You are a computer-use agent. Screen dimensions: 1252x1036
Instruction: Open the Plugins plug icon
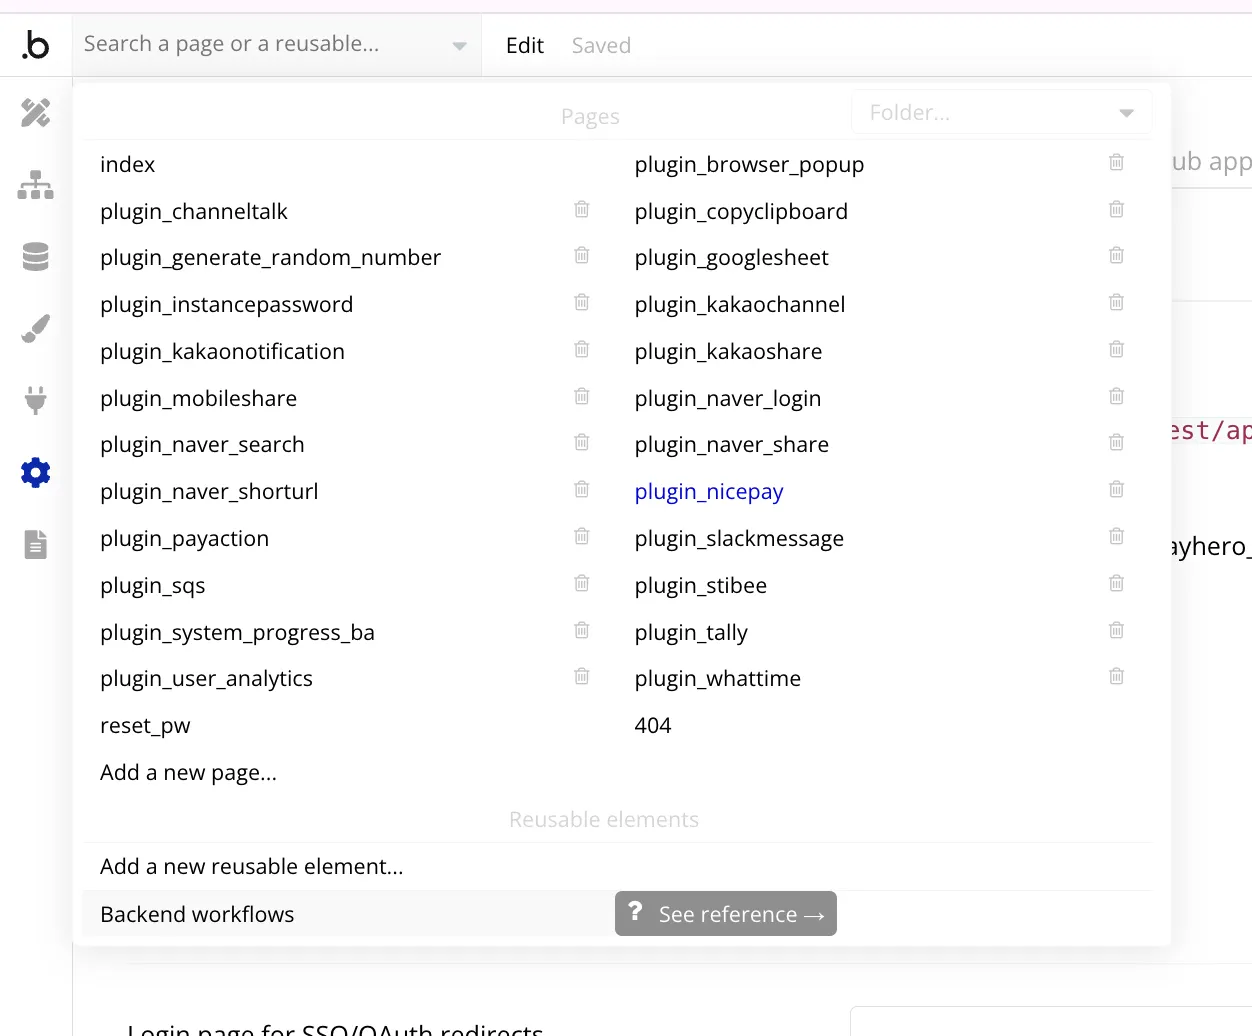[36, 401]
